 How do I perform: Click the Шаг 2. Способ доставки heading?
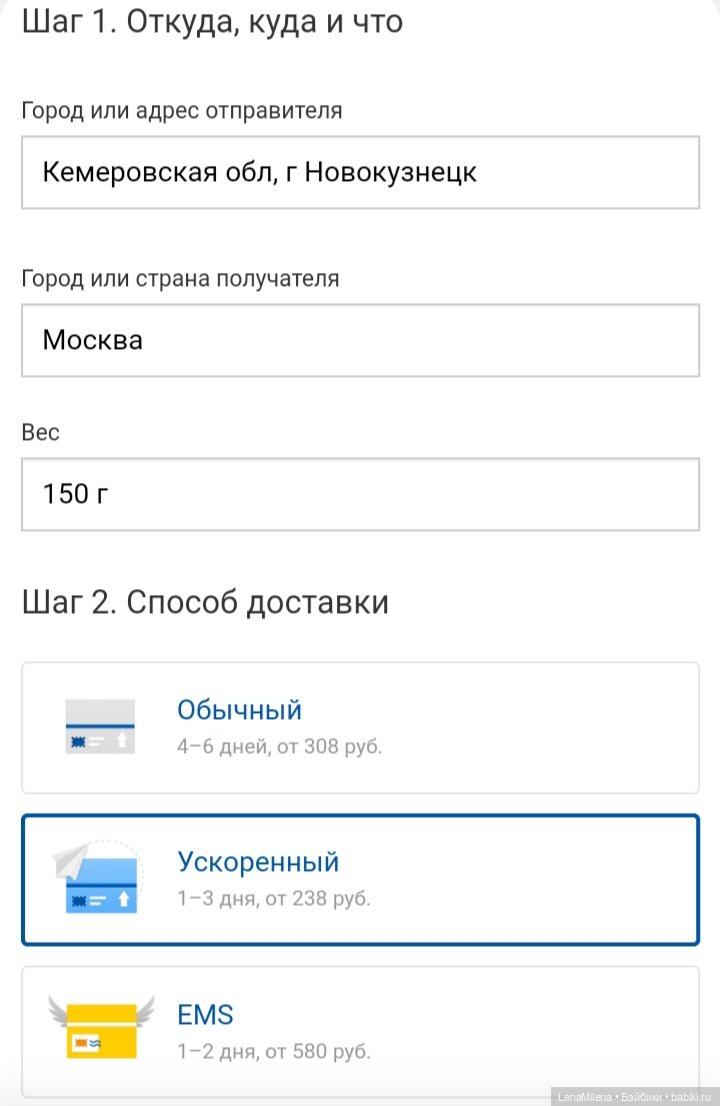point(205,603)
